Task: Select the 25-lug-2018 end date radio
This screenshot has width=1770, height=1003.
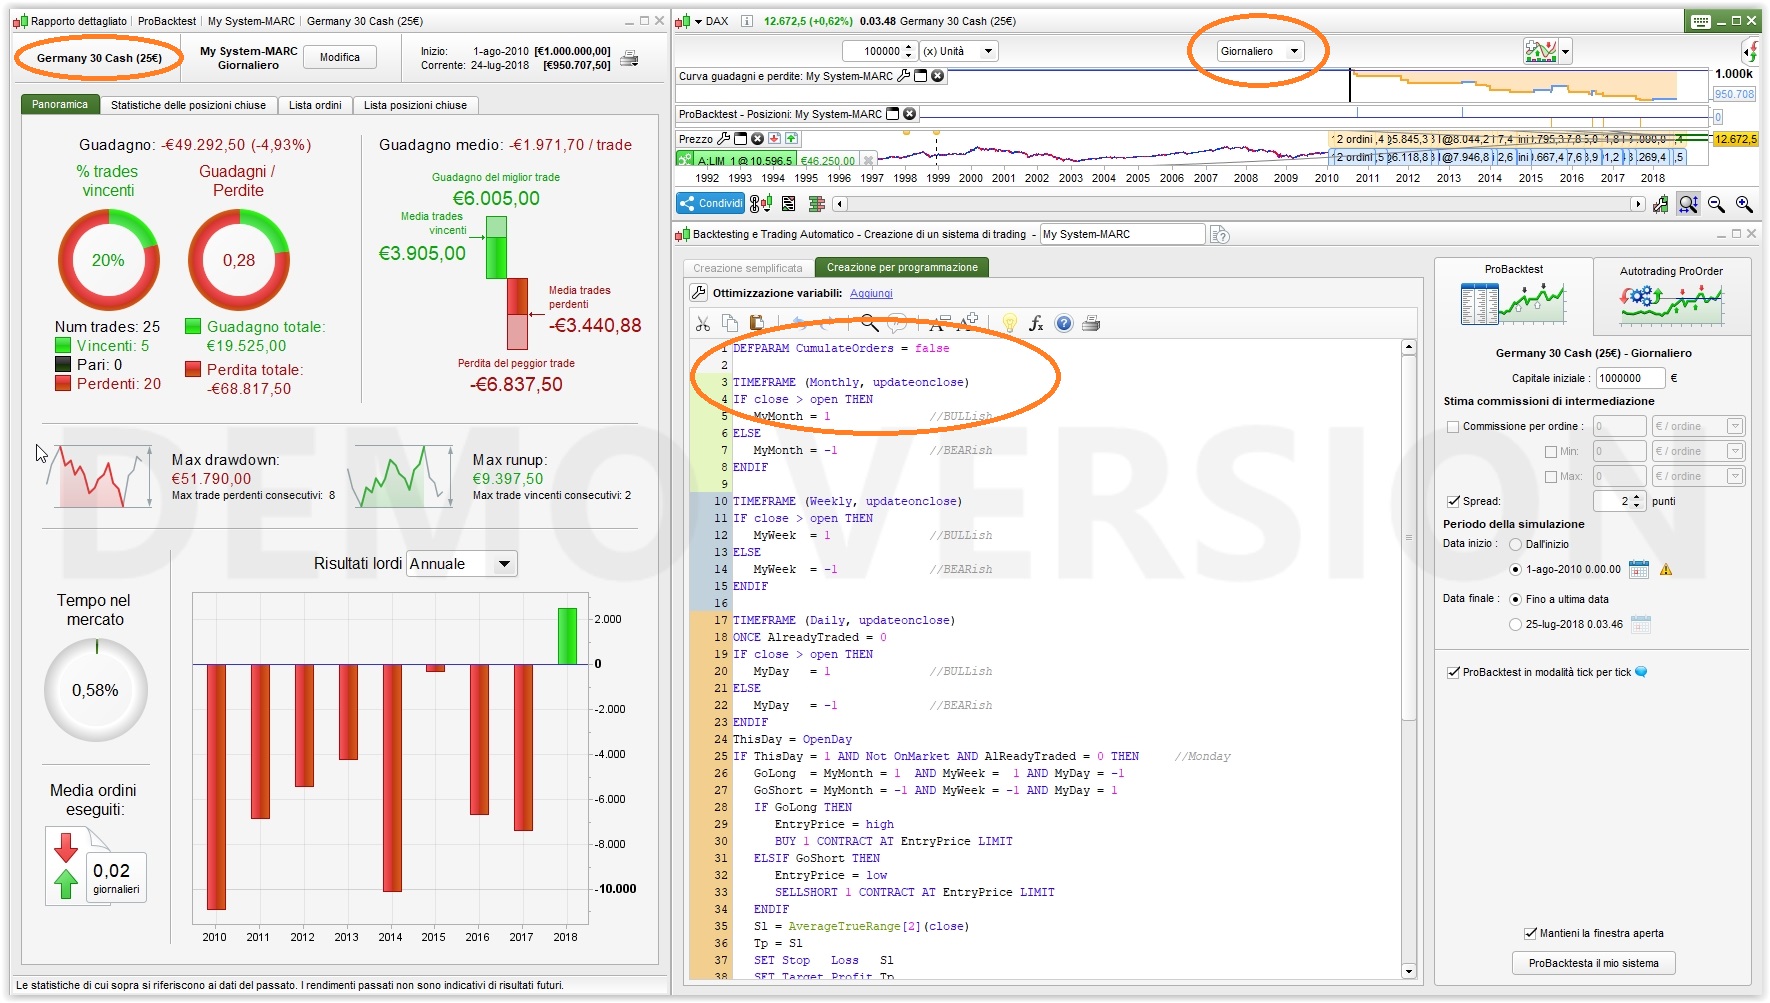Action: (1515, 624)
